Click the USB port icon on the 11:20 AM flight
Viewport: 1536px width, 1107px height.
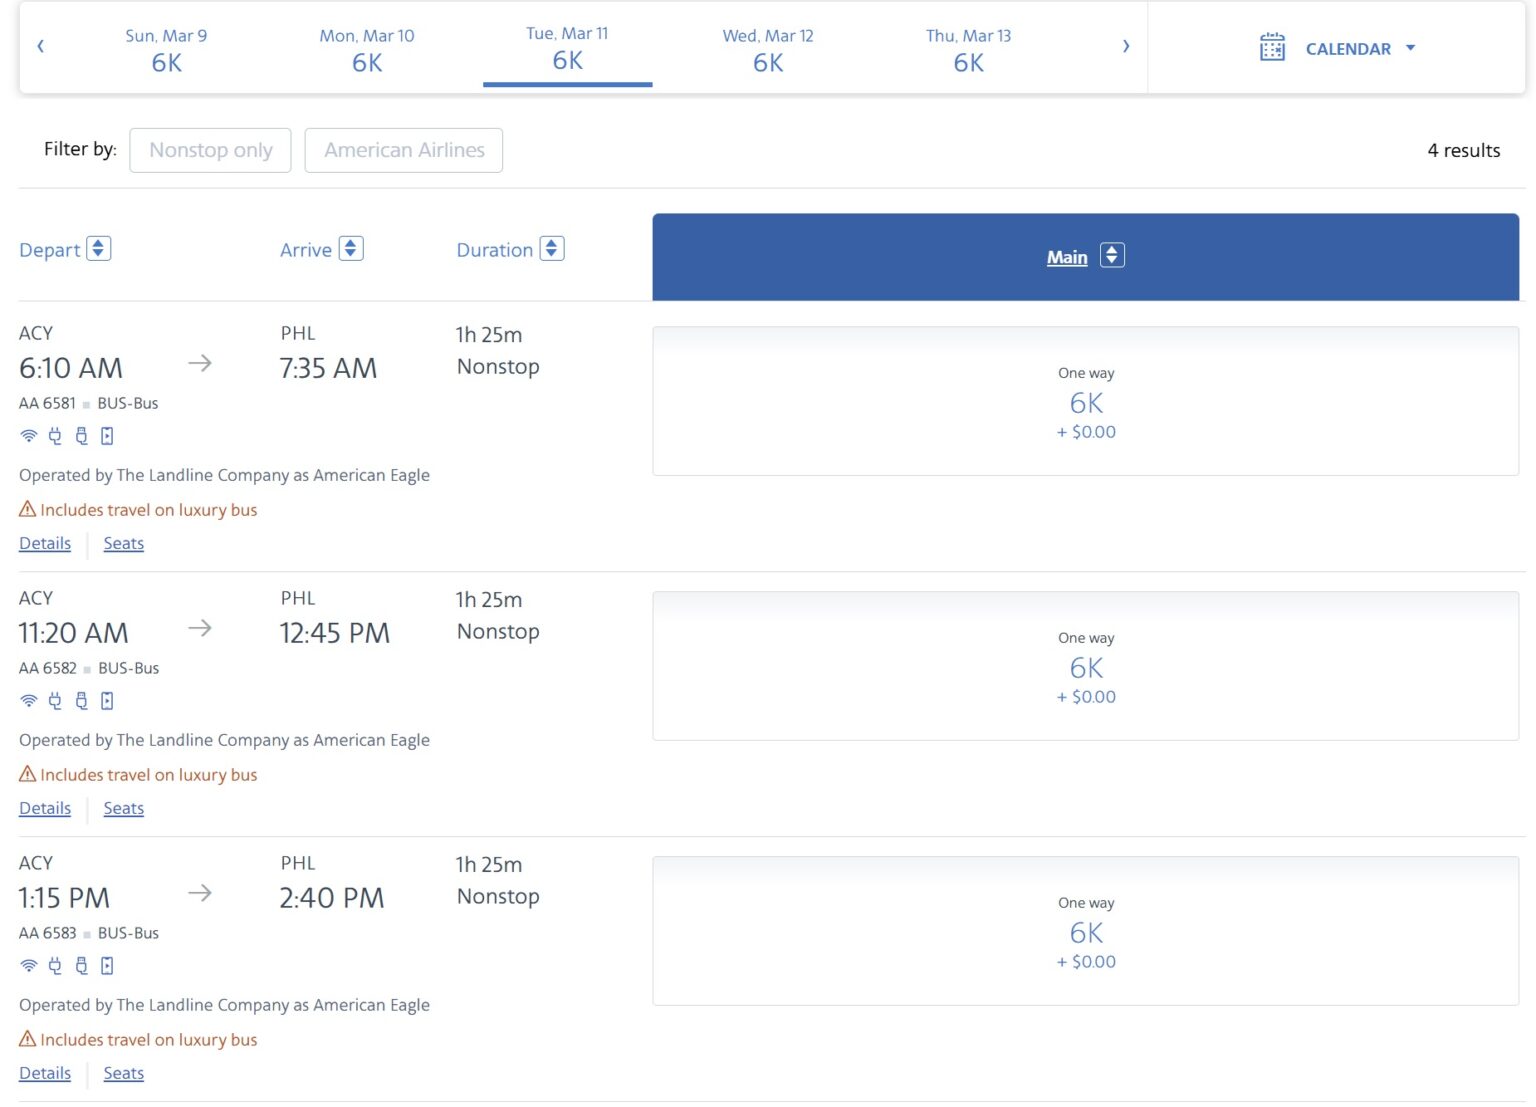click(x=81, y=700)
